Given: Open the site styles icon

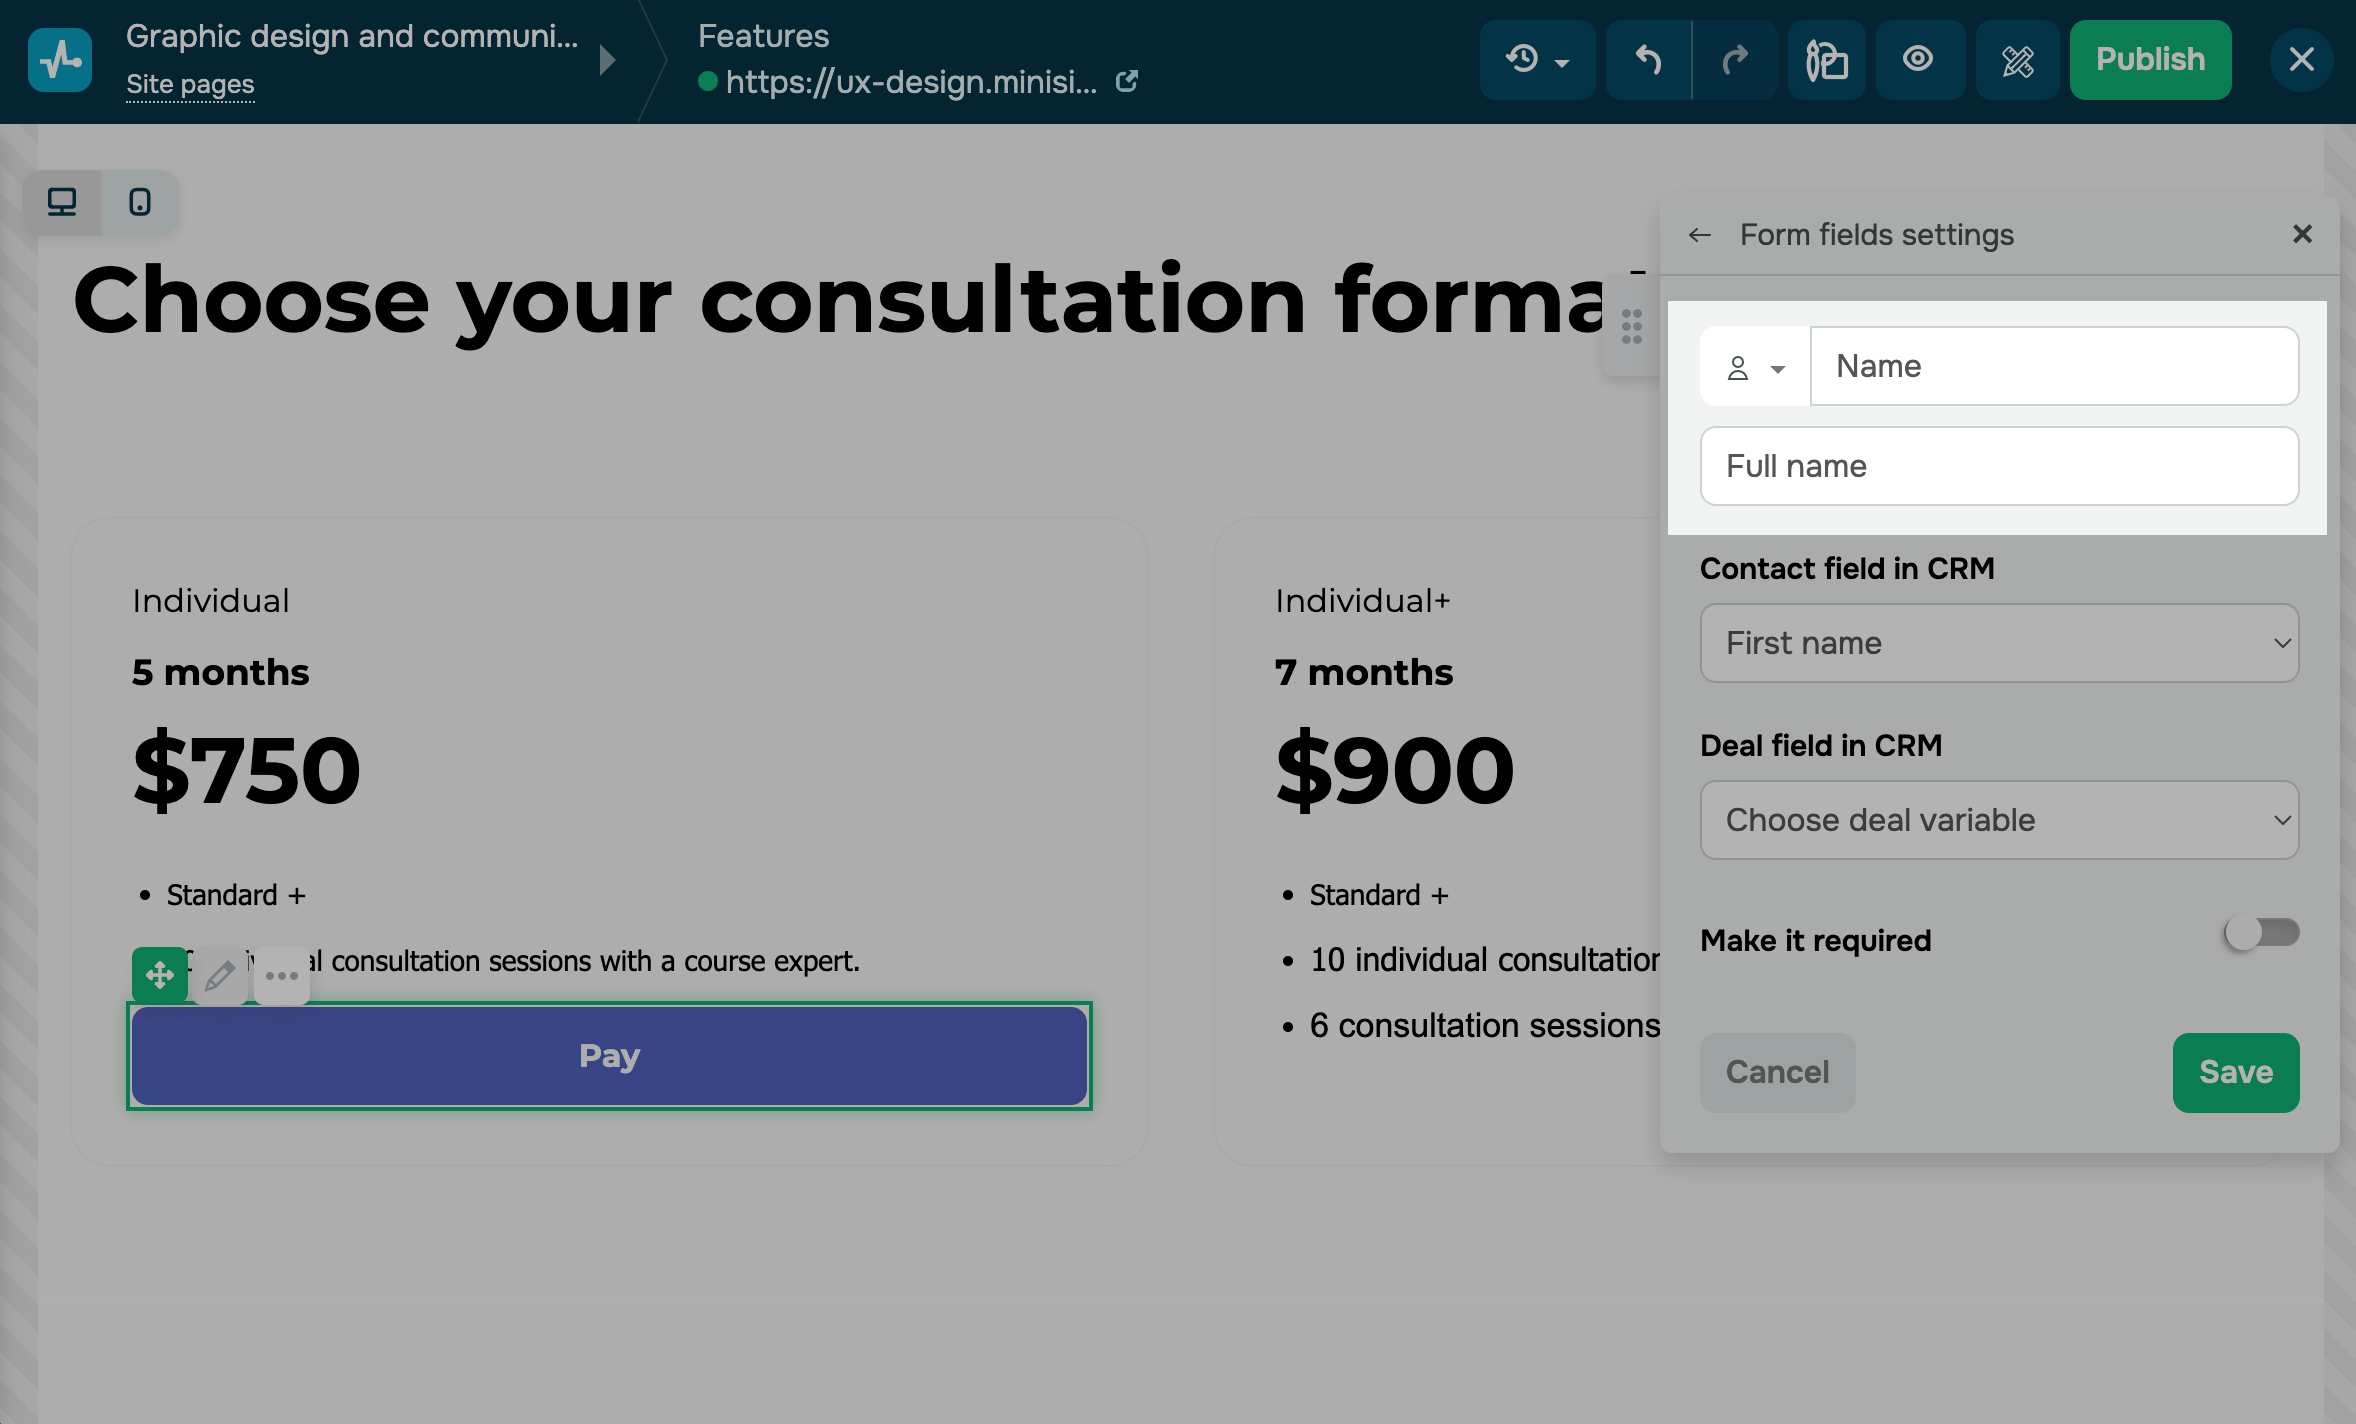Looking at the screenshot, I should pyautogui.click(x=1826, y=60).
